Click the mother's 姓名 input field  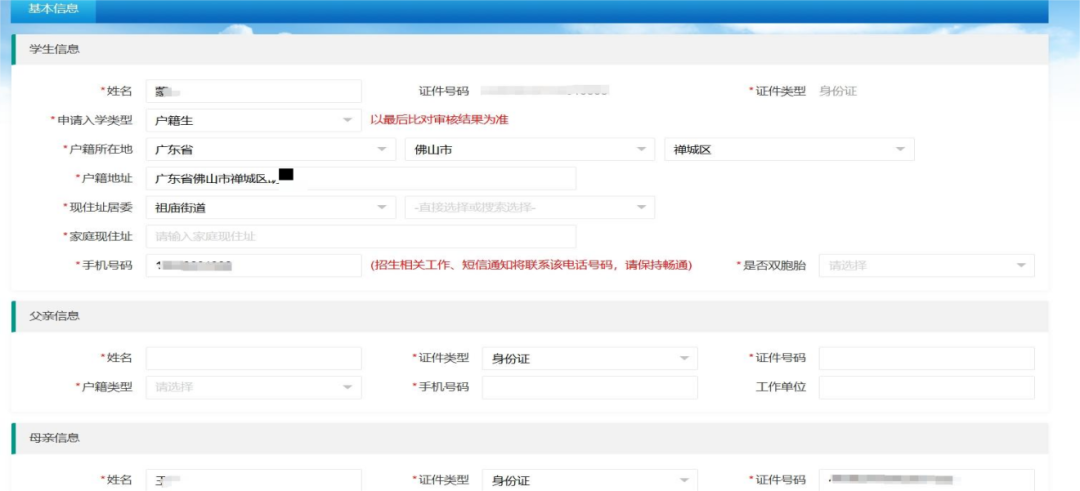253,480
